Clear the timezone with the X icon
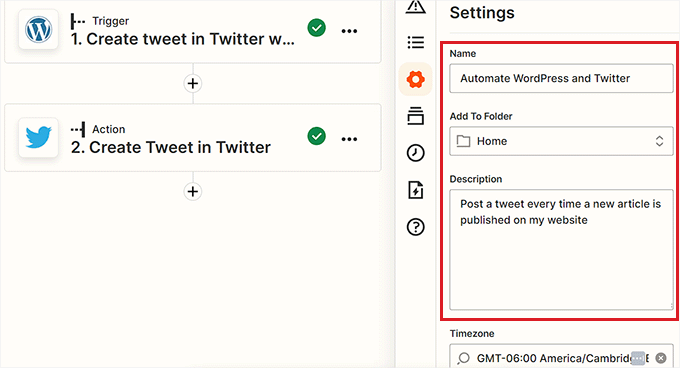 tap(661, 358)
